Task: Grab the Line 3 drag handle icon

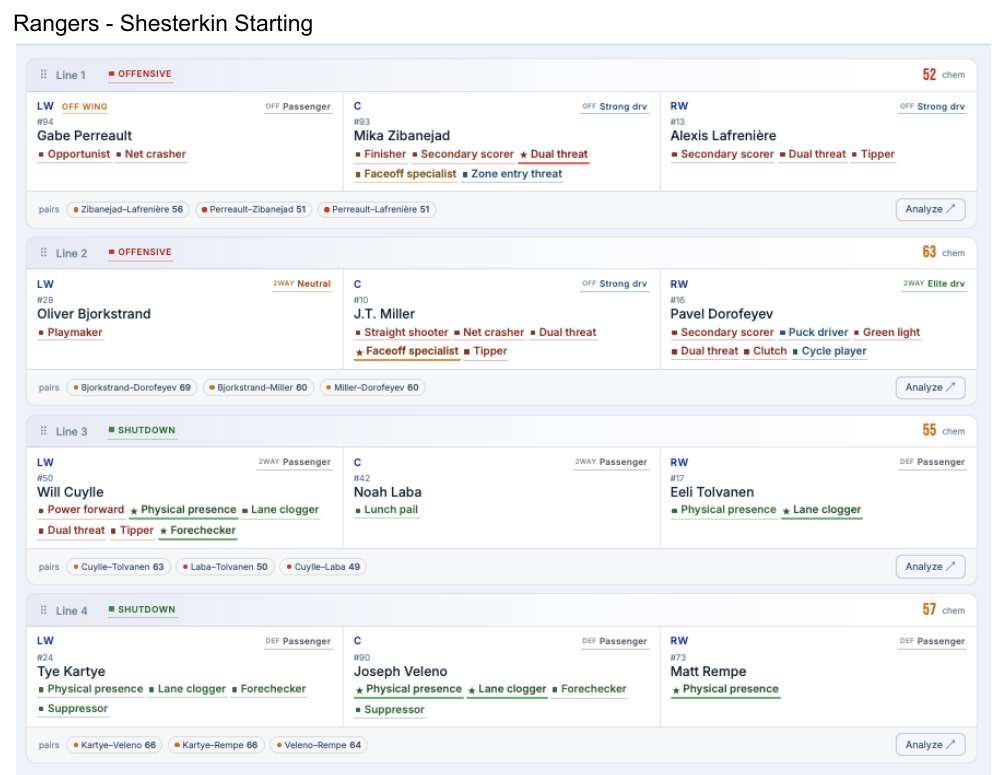Action: (x=44, y=430)
